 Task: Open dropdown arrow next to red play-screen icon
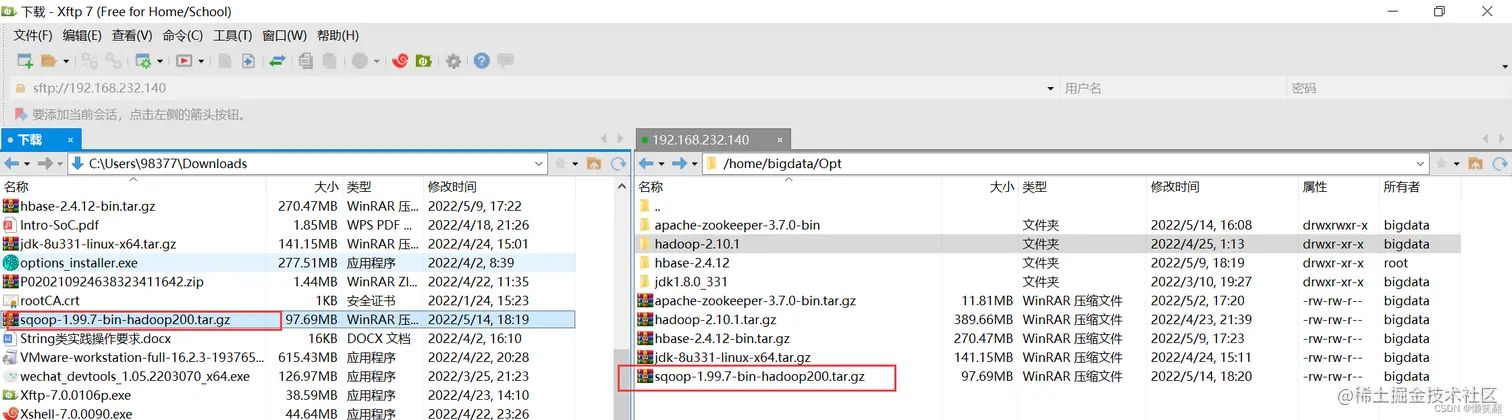pos(201,61)
